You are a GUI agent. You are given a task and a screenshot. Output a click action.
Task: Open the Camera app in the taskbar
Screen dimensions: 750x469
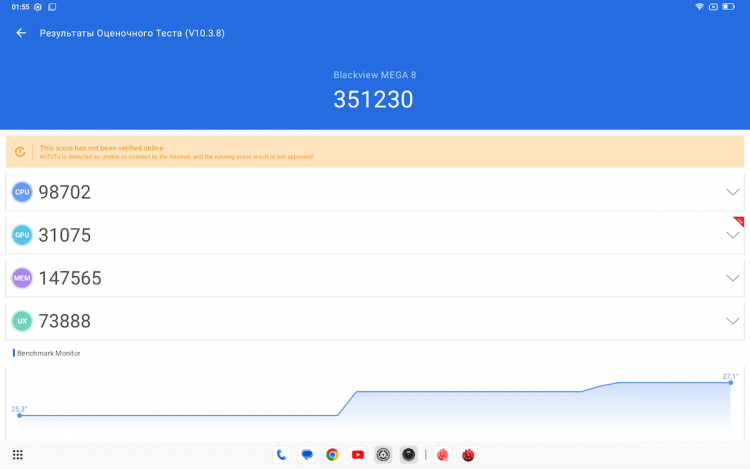[x=408, y=455]
